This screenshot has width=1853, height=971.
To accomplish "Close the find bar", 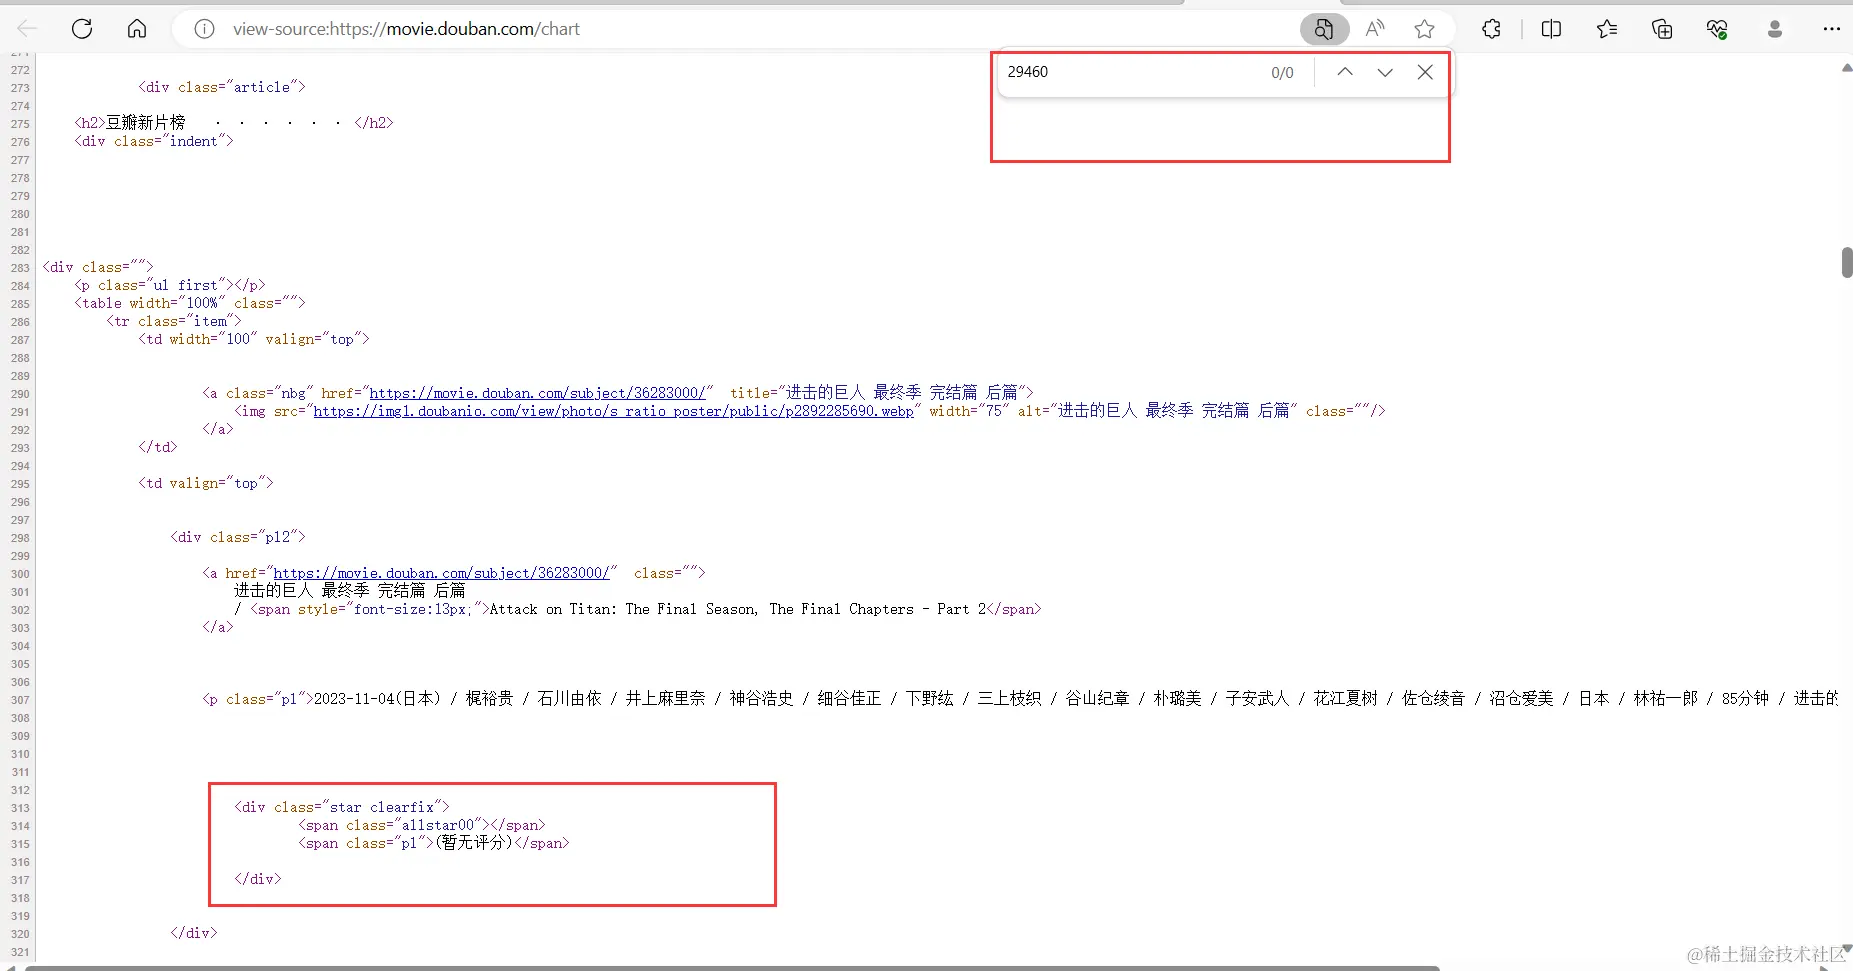I will coord(1425,72).
